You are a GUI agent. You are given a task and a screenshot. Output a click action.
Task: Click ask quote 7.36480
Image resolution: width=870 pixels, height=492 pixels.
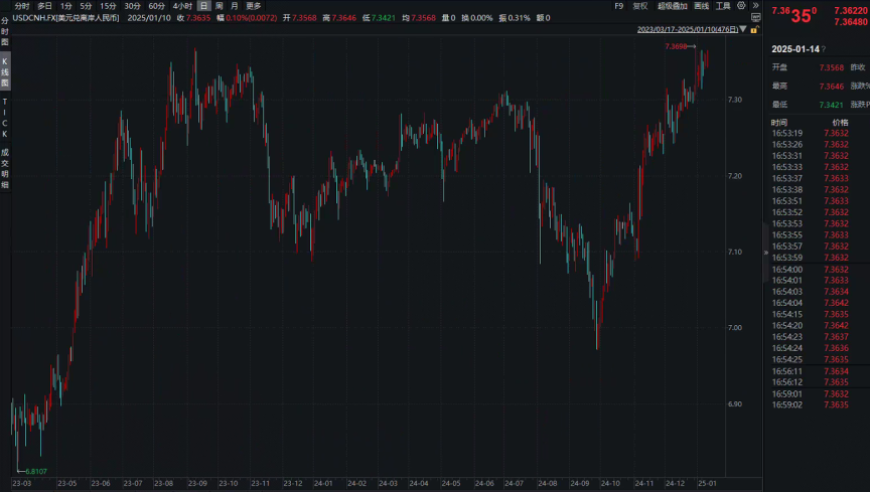[x=851, y=22]
